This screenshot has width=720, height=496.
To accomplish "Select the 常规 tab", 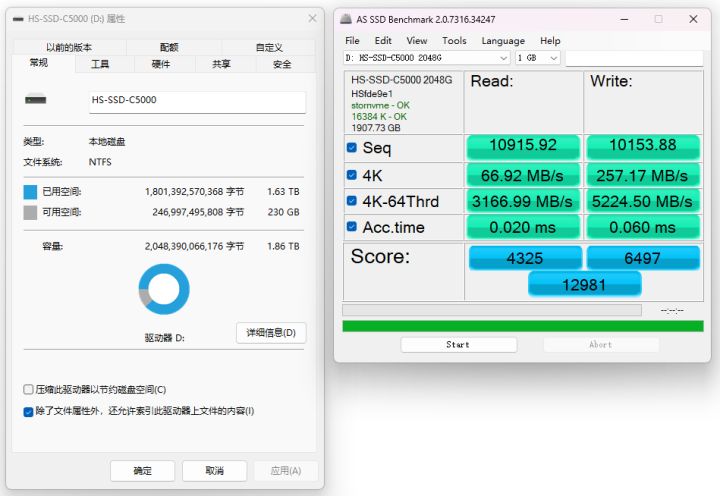I will tap(39, 63).
